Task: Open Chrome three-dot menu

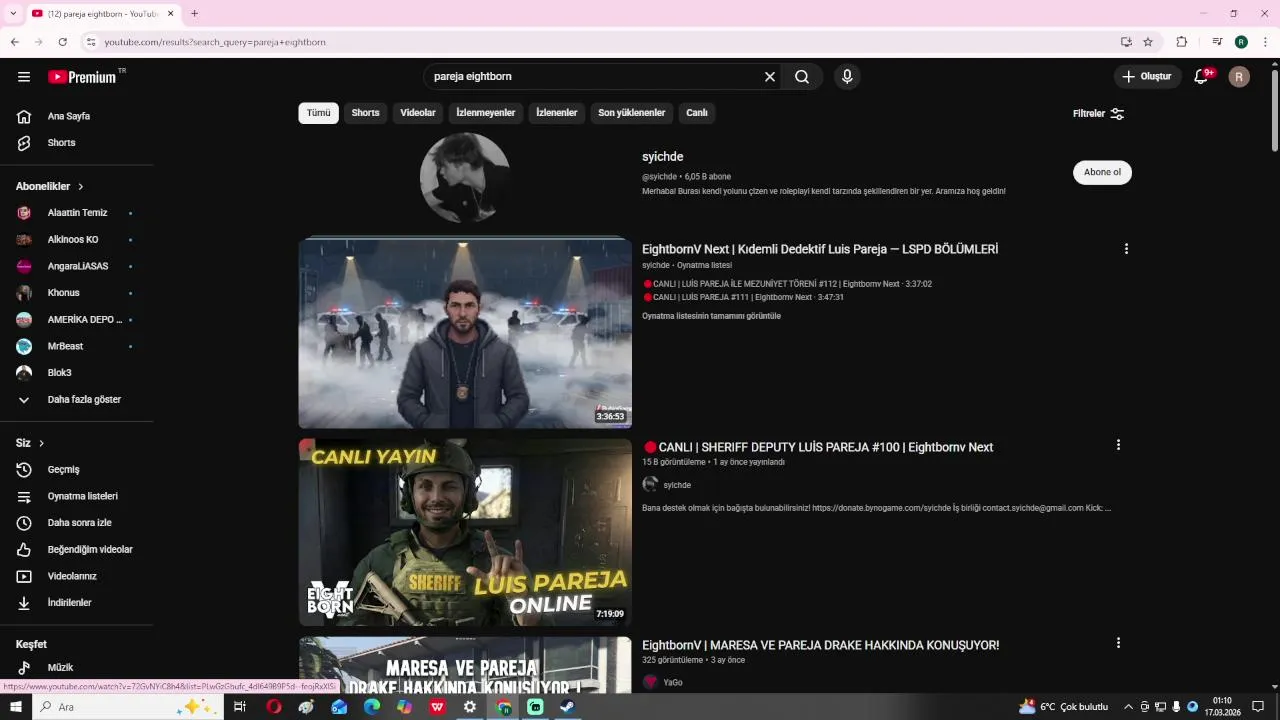Action: pos(1266,42)
